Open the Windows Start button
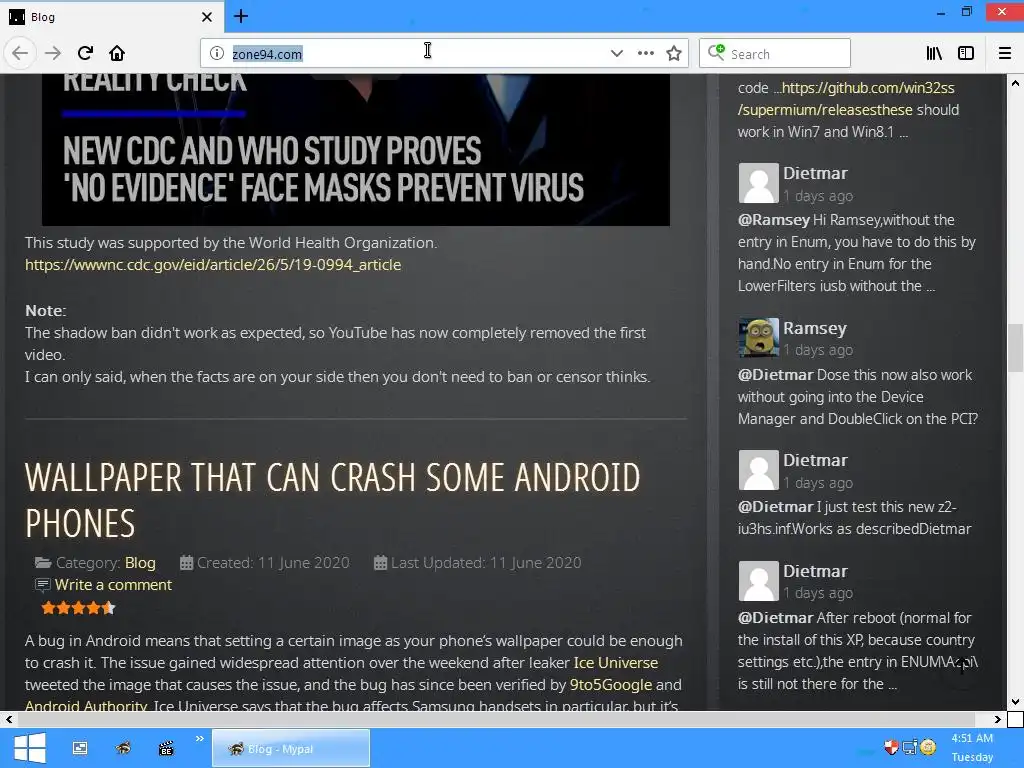Screen dimensions: 1024x768 [29, 748]
